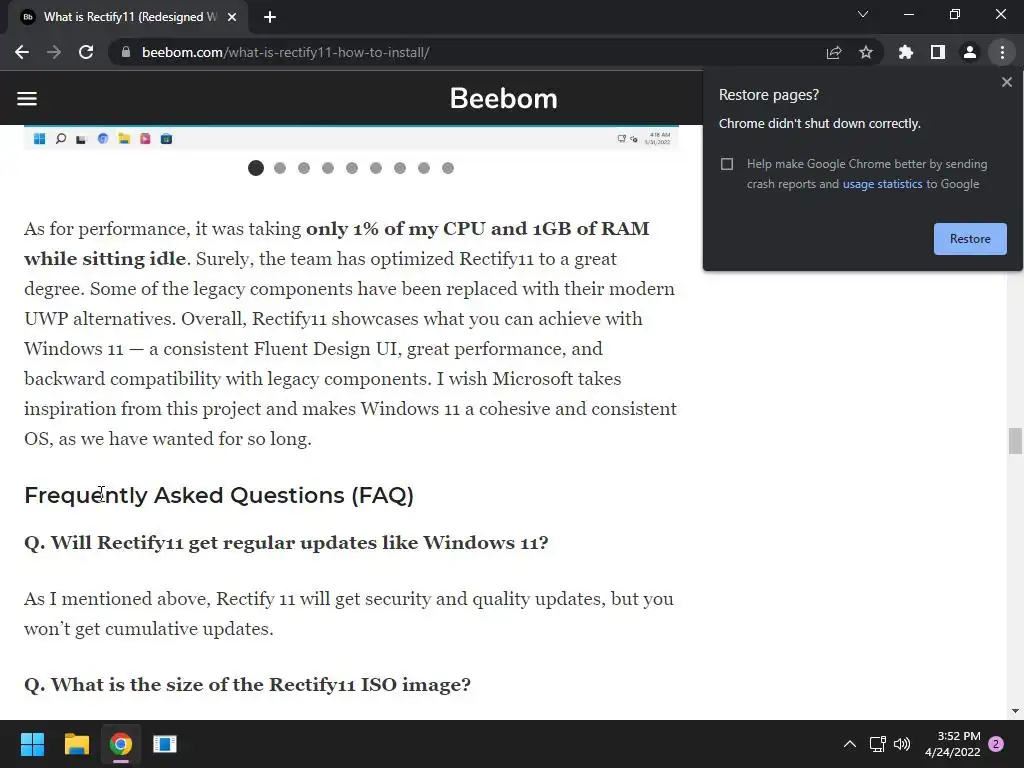The height and width of the screenshot is (768, 1024).
Task: Click the scrollbar down arrow
Action: (x=1015, y=711)
